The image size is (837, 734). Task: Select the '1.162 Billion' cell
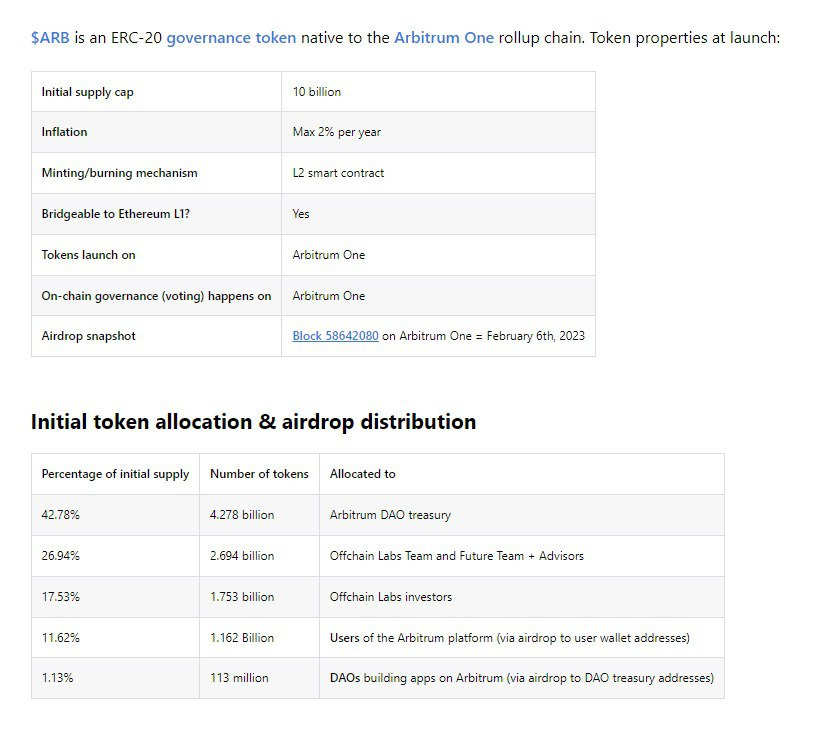pos(259,638)
